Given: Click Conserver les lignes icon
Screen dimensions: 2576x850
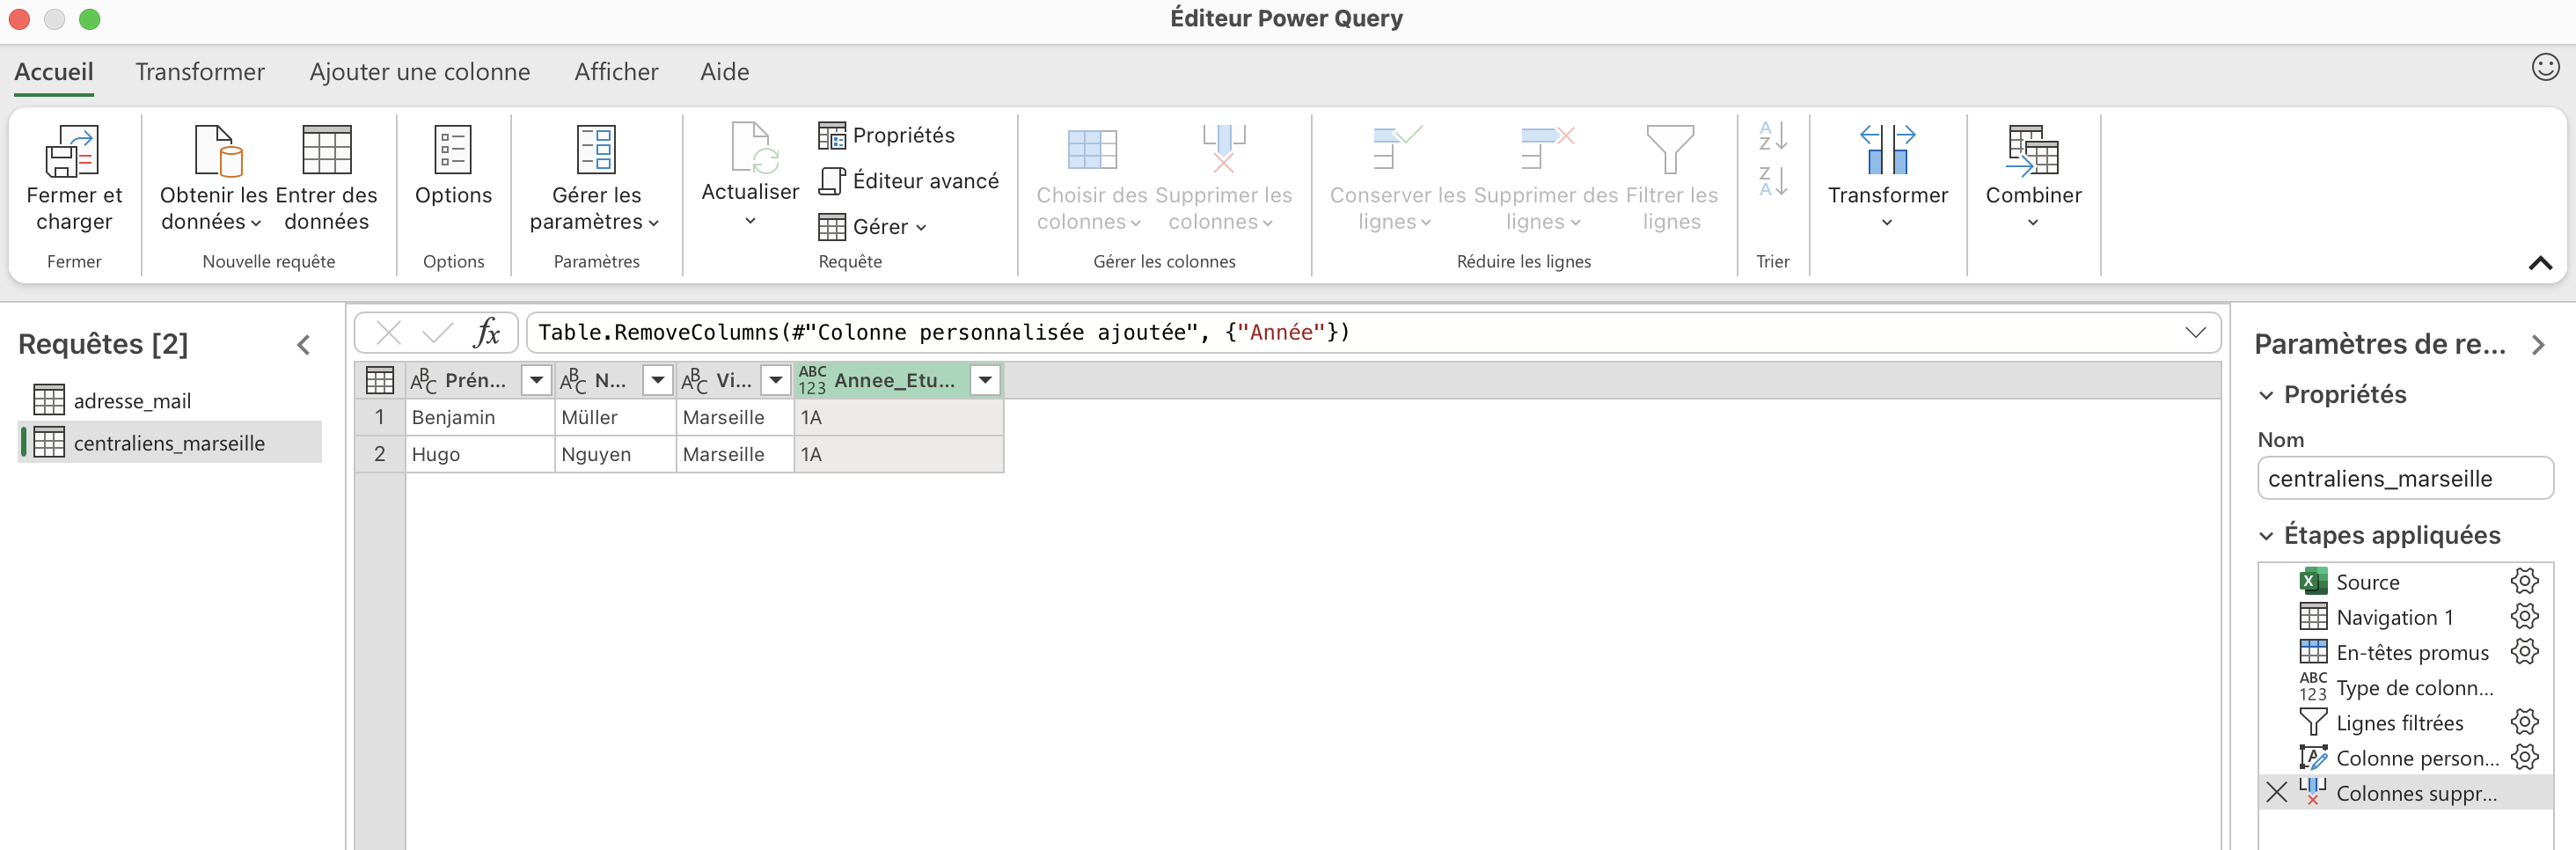Looking at the screenshot, I should click(x=1397, y=148).
